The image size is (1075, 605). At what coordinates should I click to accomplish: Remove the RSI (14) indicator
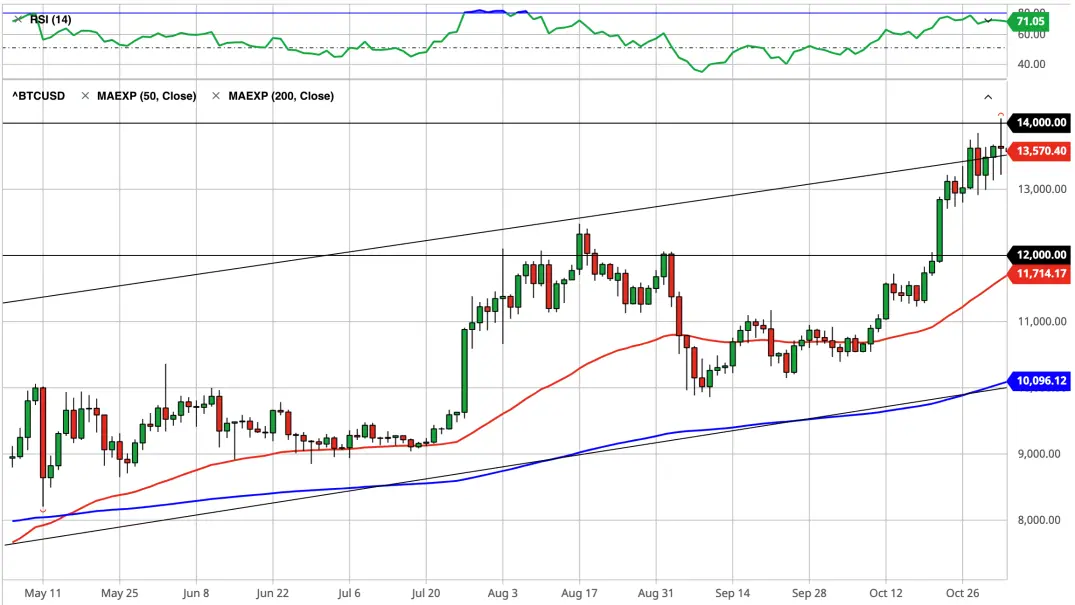tap(17, 19)
